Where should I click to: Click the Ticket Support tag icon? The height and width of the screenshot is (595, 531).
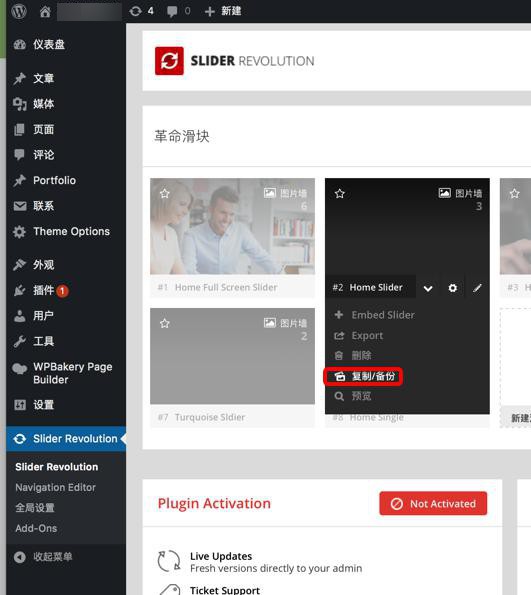(170, 589)
